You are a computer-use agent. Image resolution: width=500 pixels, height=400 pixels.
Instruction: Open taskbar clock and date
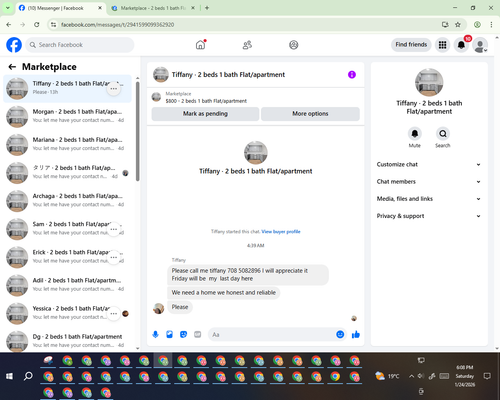[x=465, y=376]
